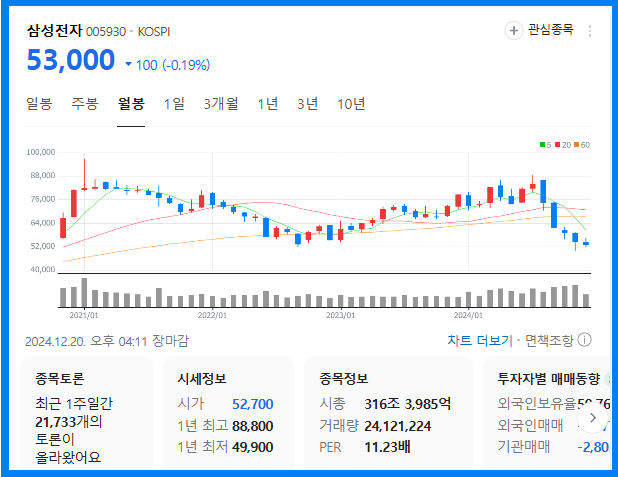
Task: Click the 2023/01 axis label
Action: click(340, 315)
